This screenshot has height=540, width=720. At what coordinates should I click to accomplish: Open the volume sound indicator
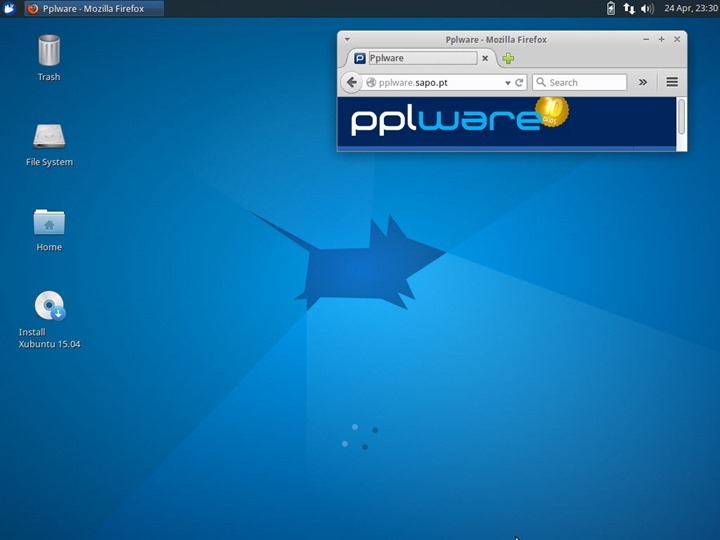pyautogui.click(x=647, y=8)
